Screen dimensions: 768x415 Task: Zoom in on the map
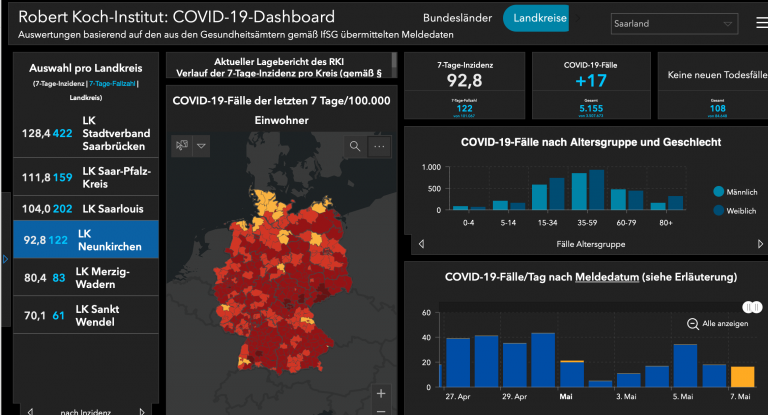[380, 393]
